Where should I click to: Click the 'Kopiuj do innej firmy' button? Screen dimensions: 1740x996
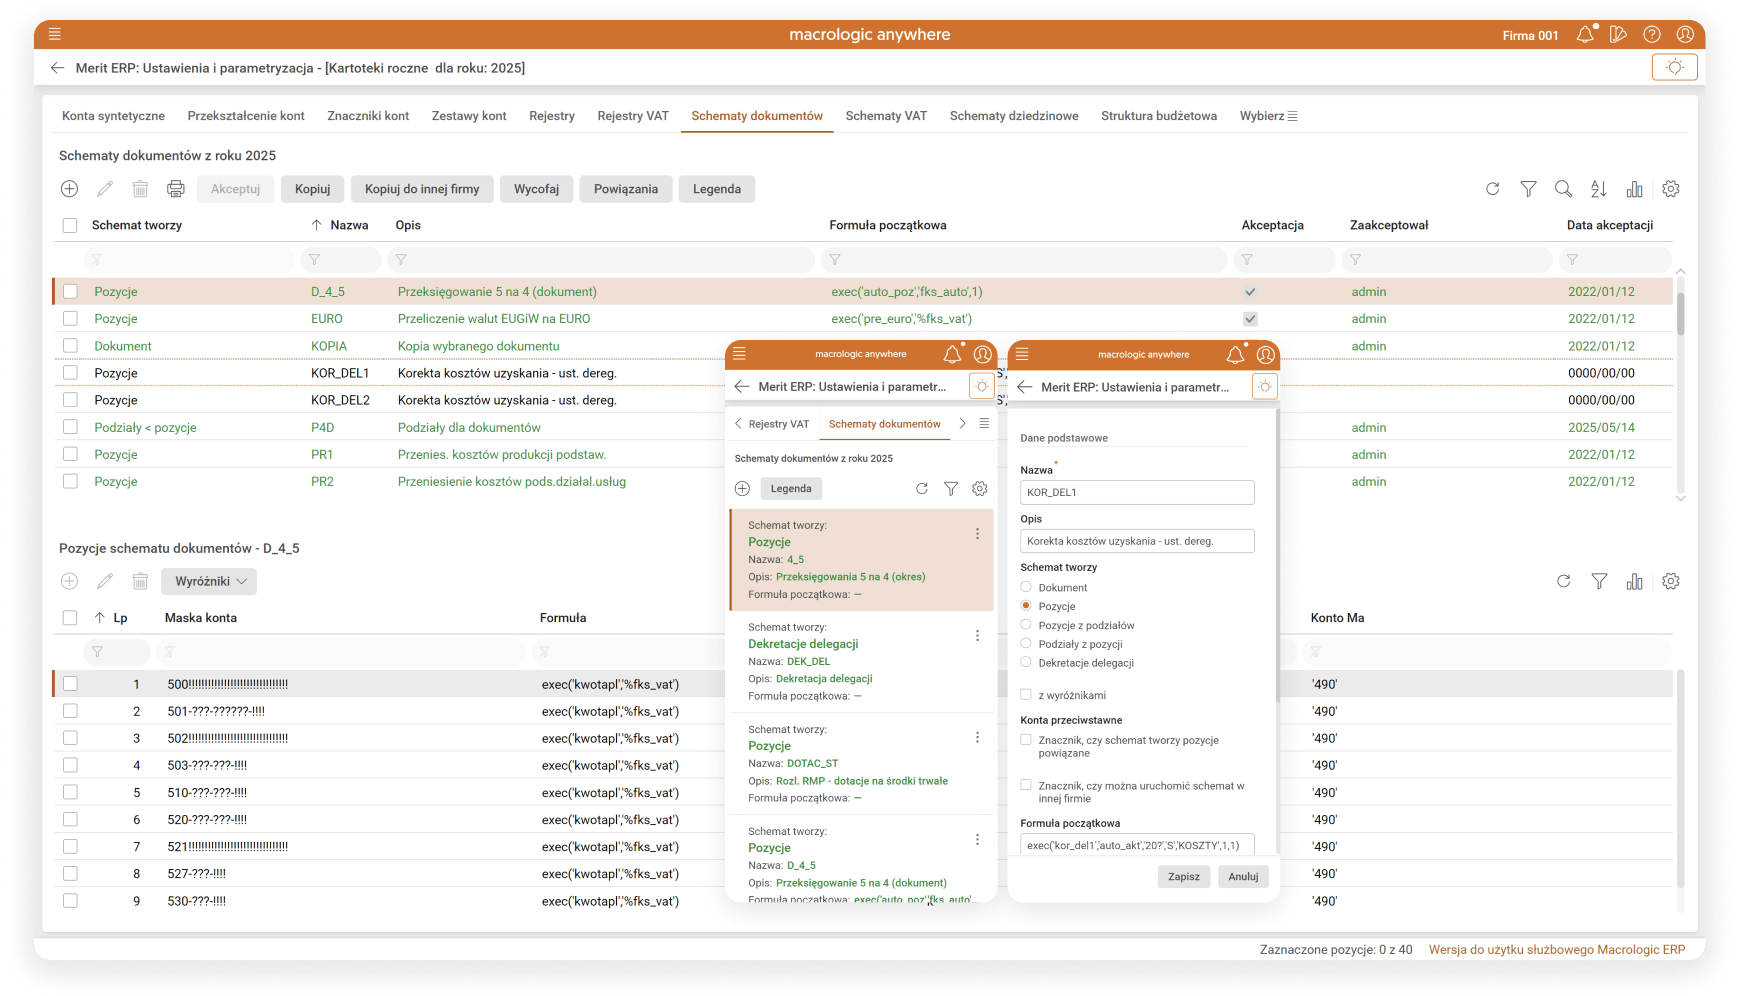click(422, 189)
